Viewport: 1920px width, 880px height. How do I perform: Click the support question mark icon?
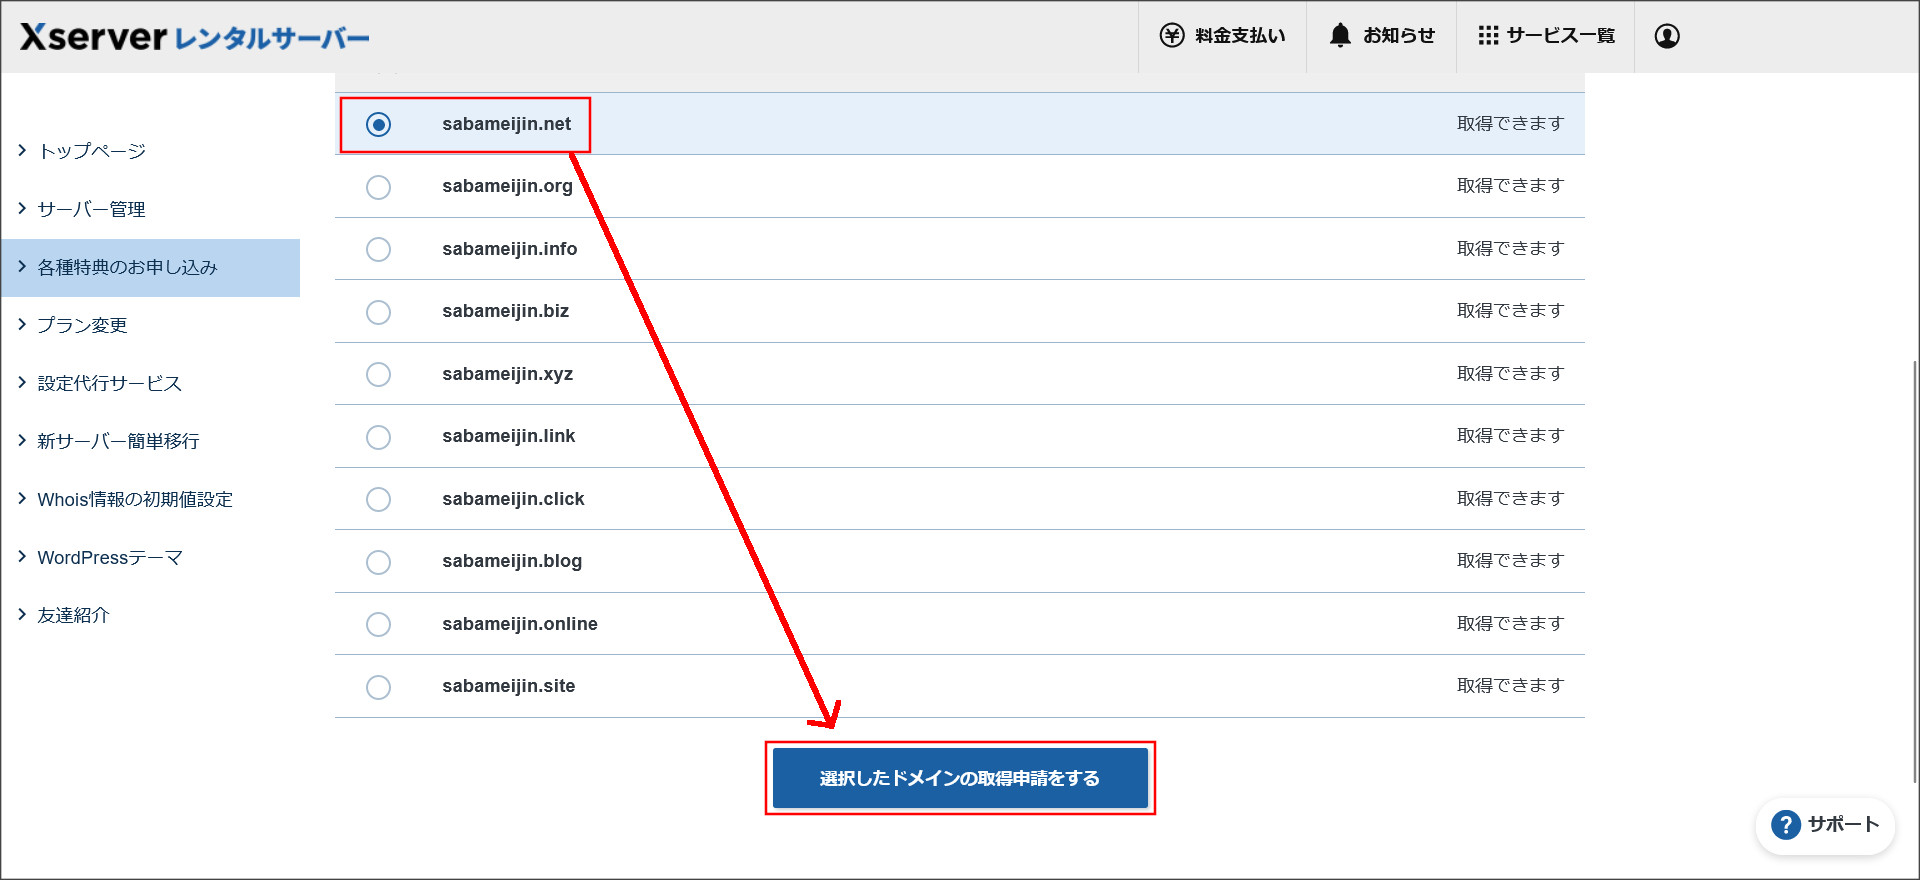[x=1785, y=825]
